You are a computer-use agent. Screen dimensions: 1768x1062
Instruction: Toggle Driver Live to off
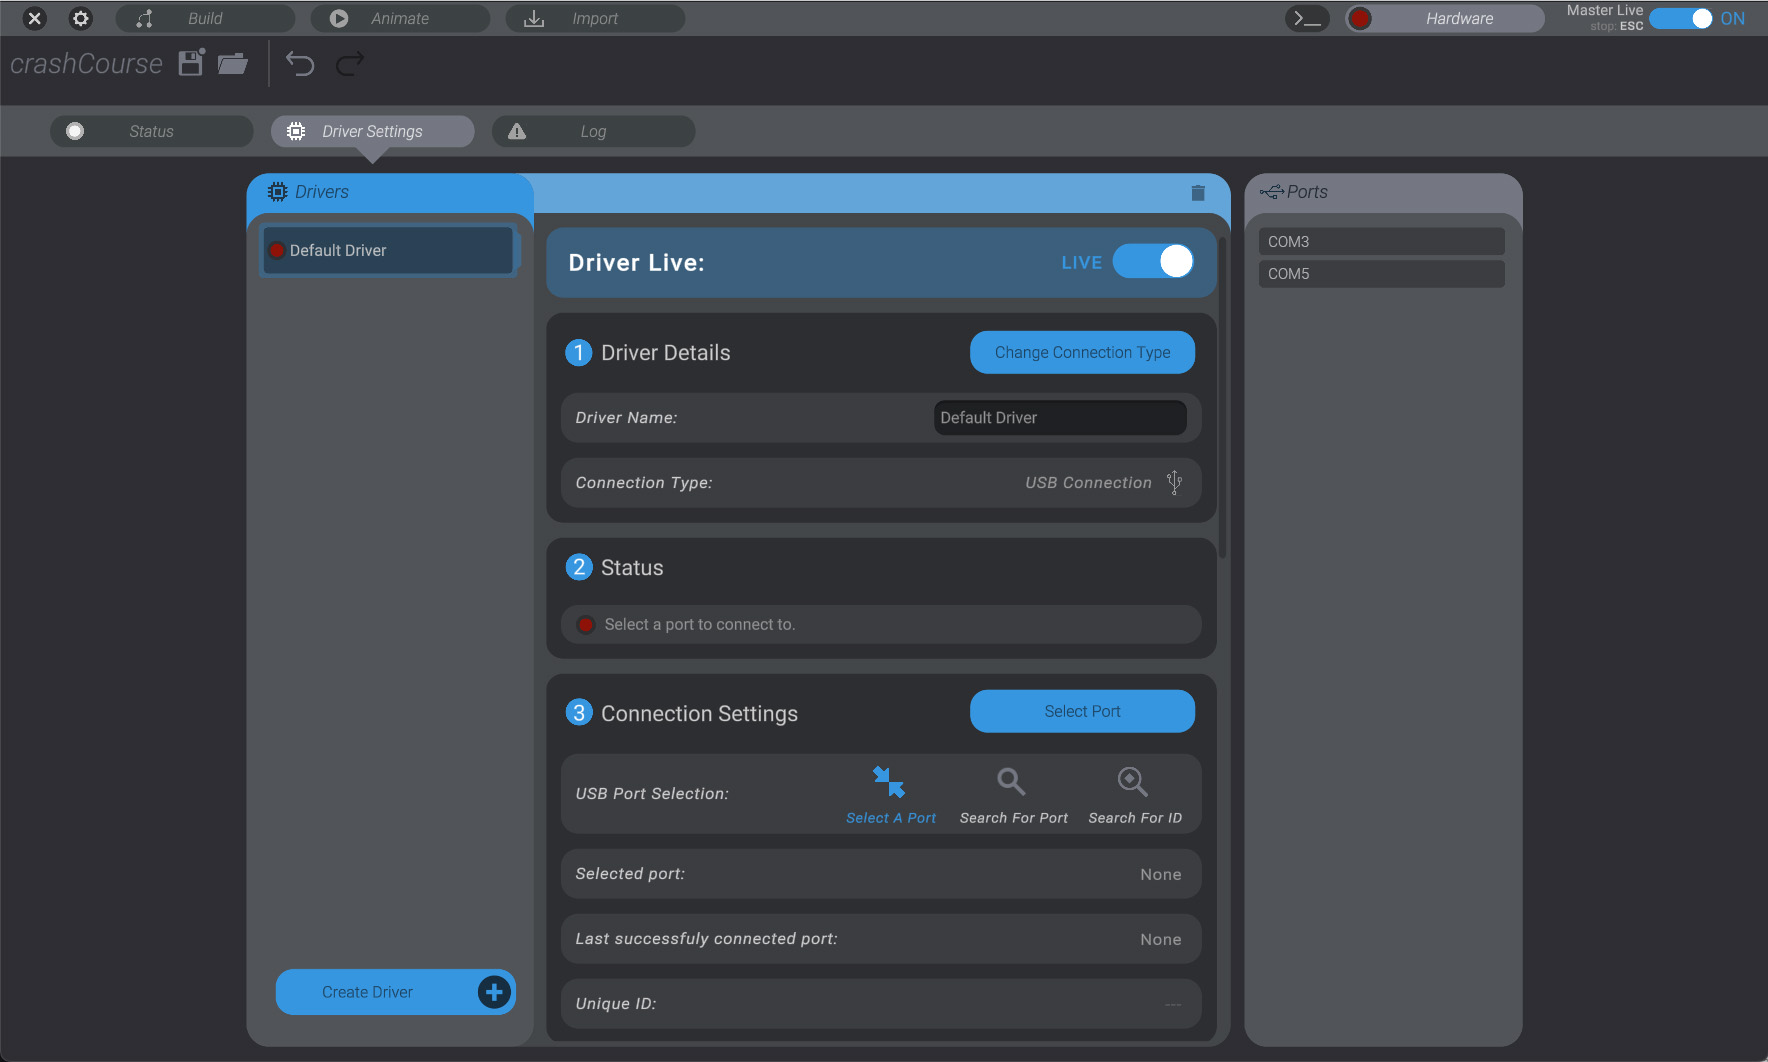[1155, 261]
